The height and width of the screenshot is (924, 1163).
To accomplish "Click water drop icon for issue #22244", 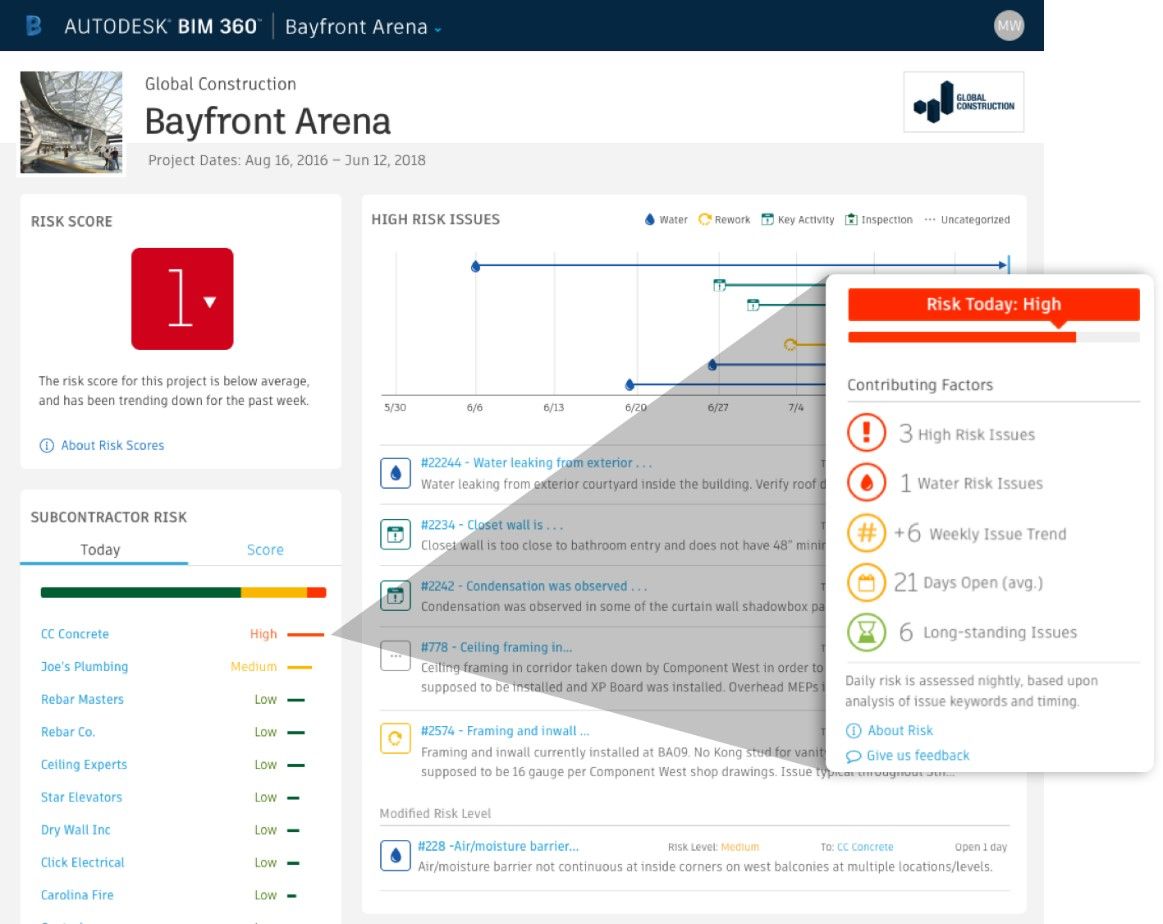I will (395, 473).
